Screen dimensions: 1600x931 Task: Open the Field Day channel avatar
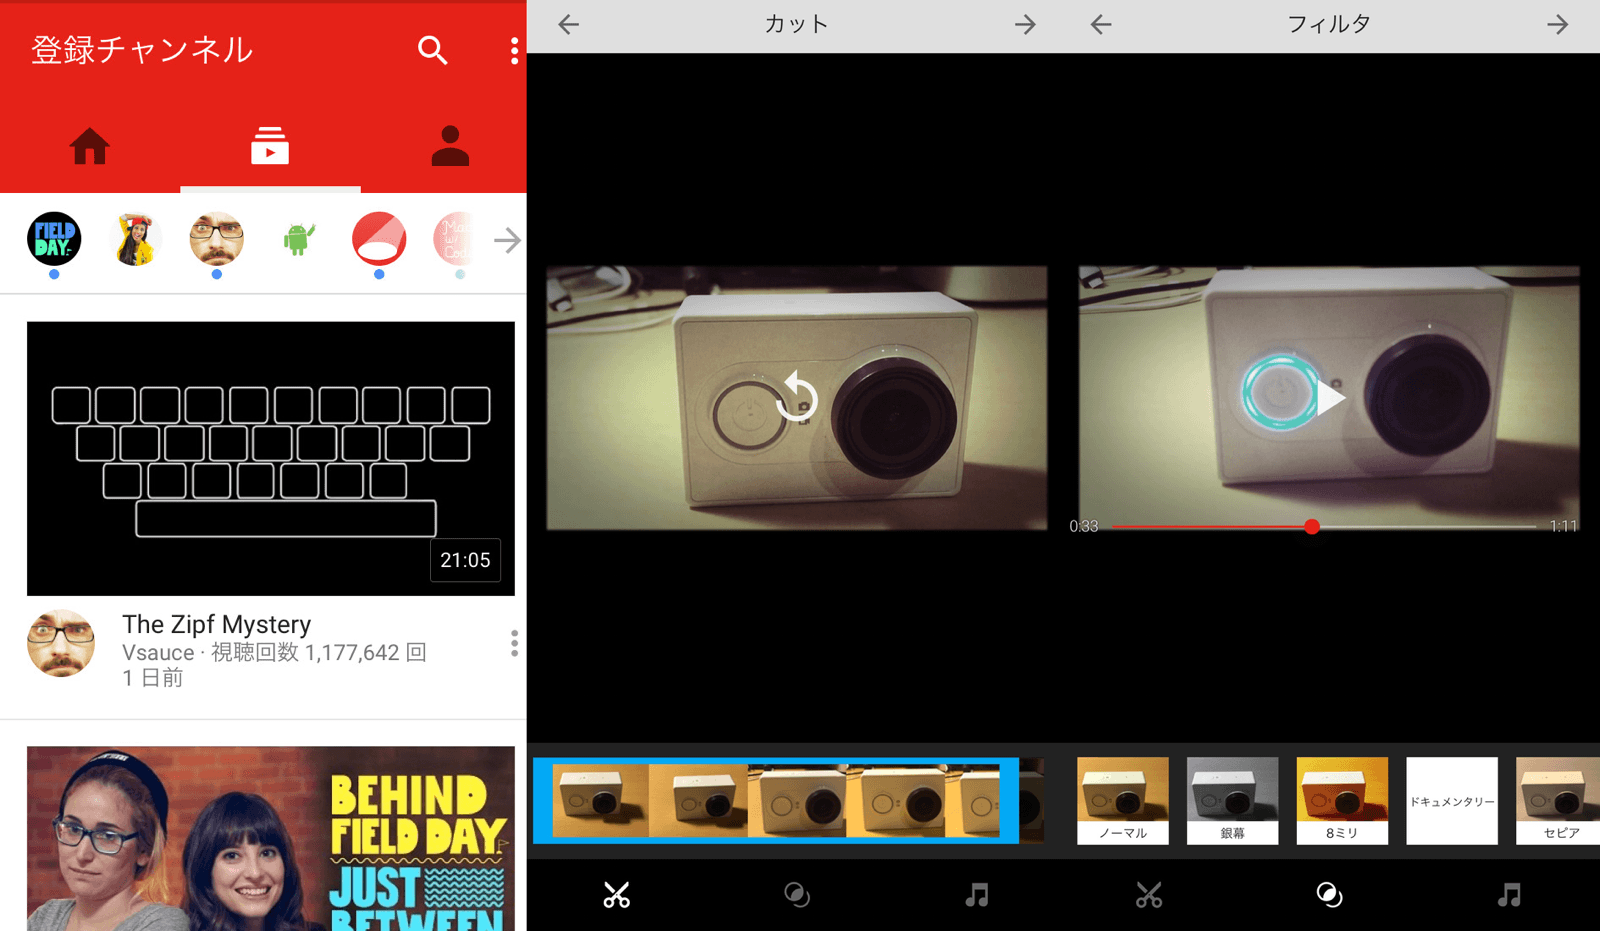(x=54, y=239)
